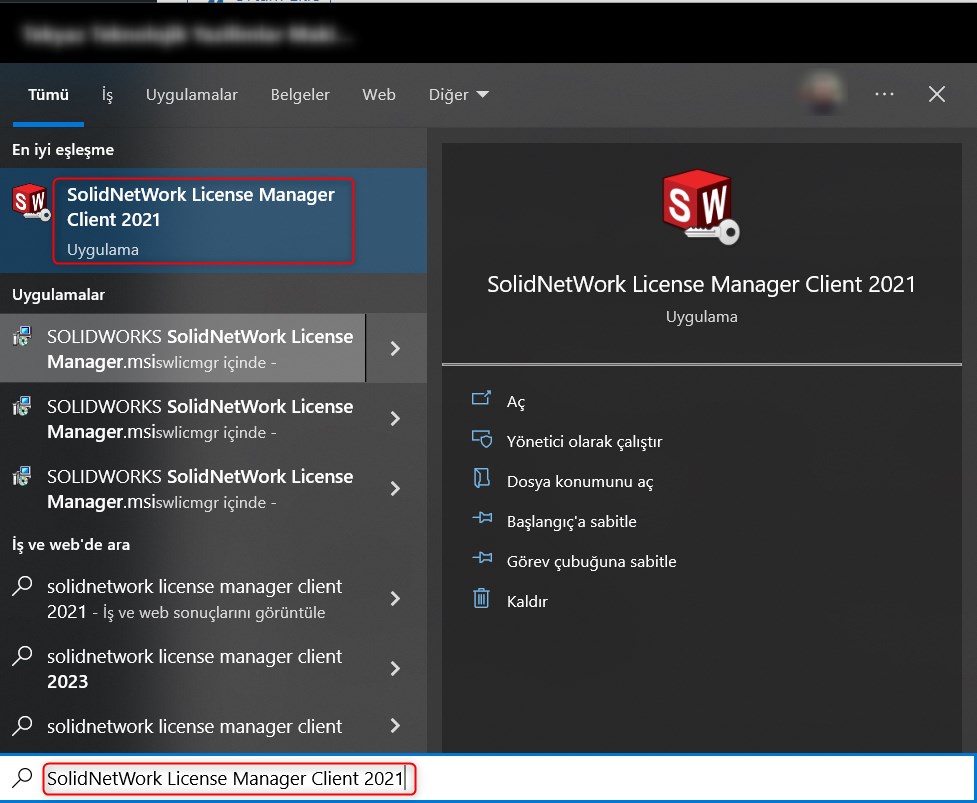Choose 'Yönetici olarak çalıştır' option
This screenshot has height=803, width=977.
[584, 441]
